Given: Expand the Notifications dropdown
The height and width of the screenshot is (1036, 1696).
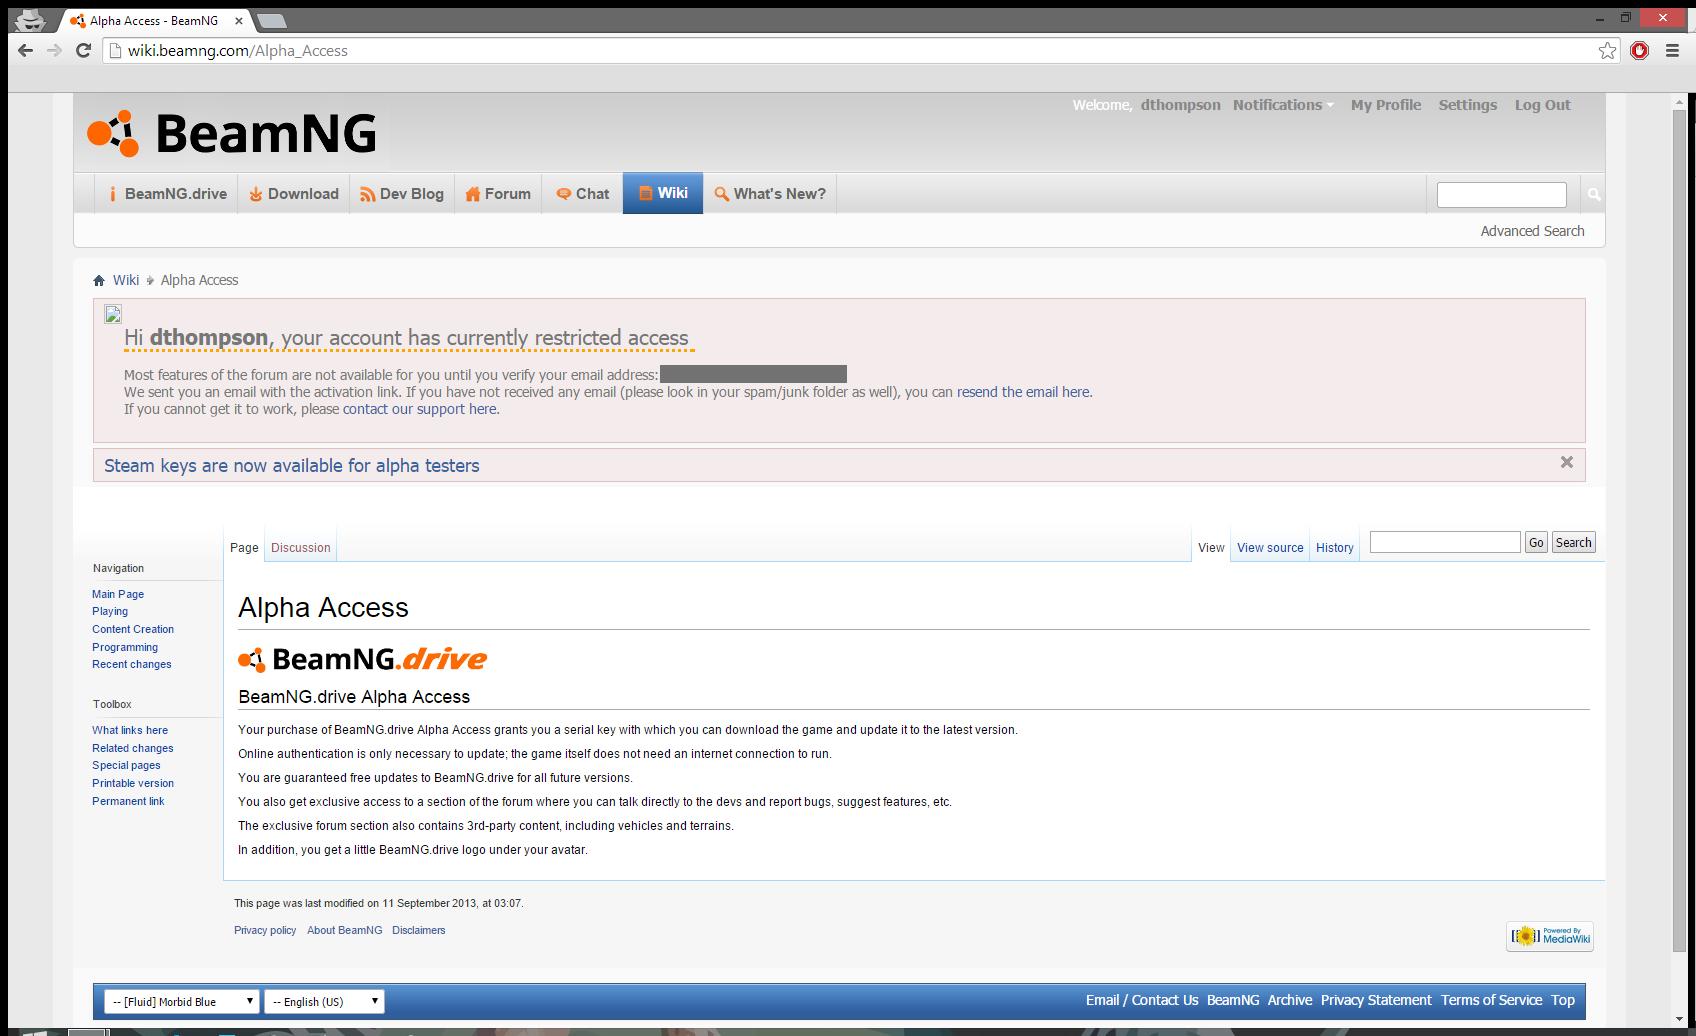Looking at the screenshot, I should [1283, 105].
